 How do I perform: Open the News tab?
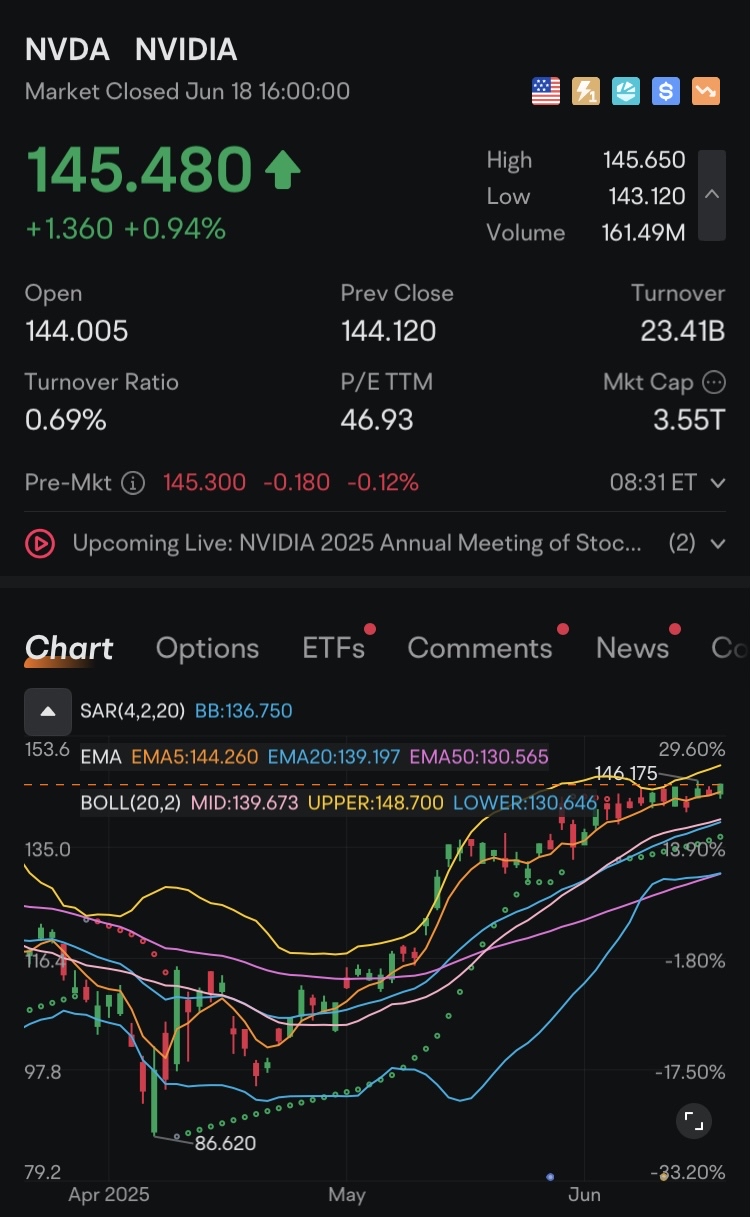point(632,648)
